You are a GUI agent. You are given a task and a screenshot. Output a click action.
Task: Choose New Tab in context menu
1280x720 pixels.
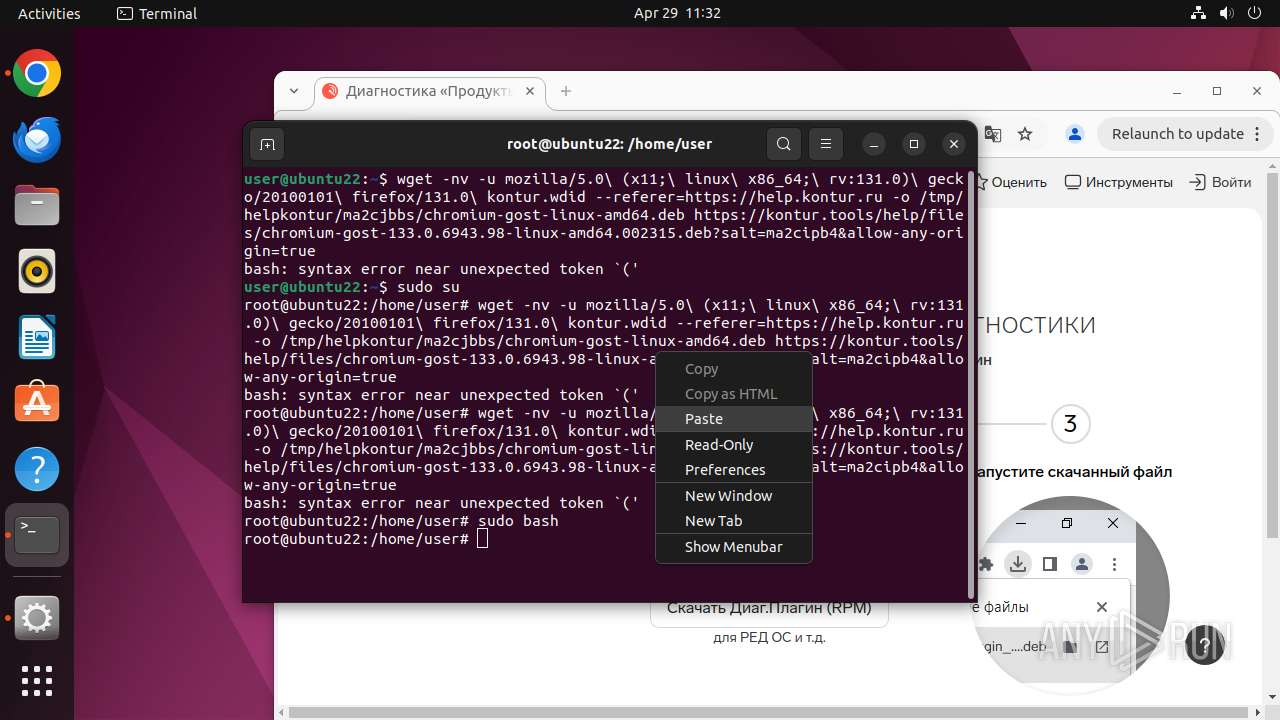(733, 521)
